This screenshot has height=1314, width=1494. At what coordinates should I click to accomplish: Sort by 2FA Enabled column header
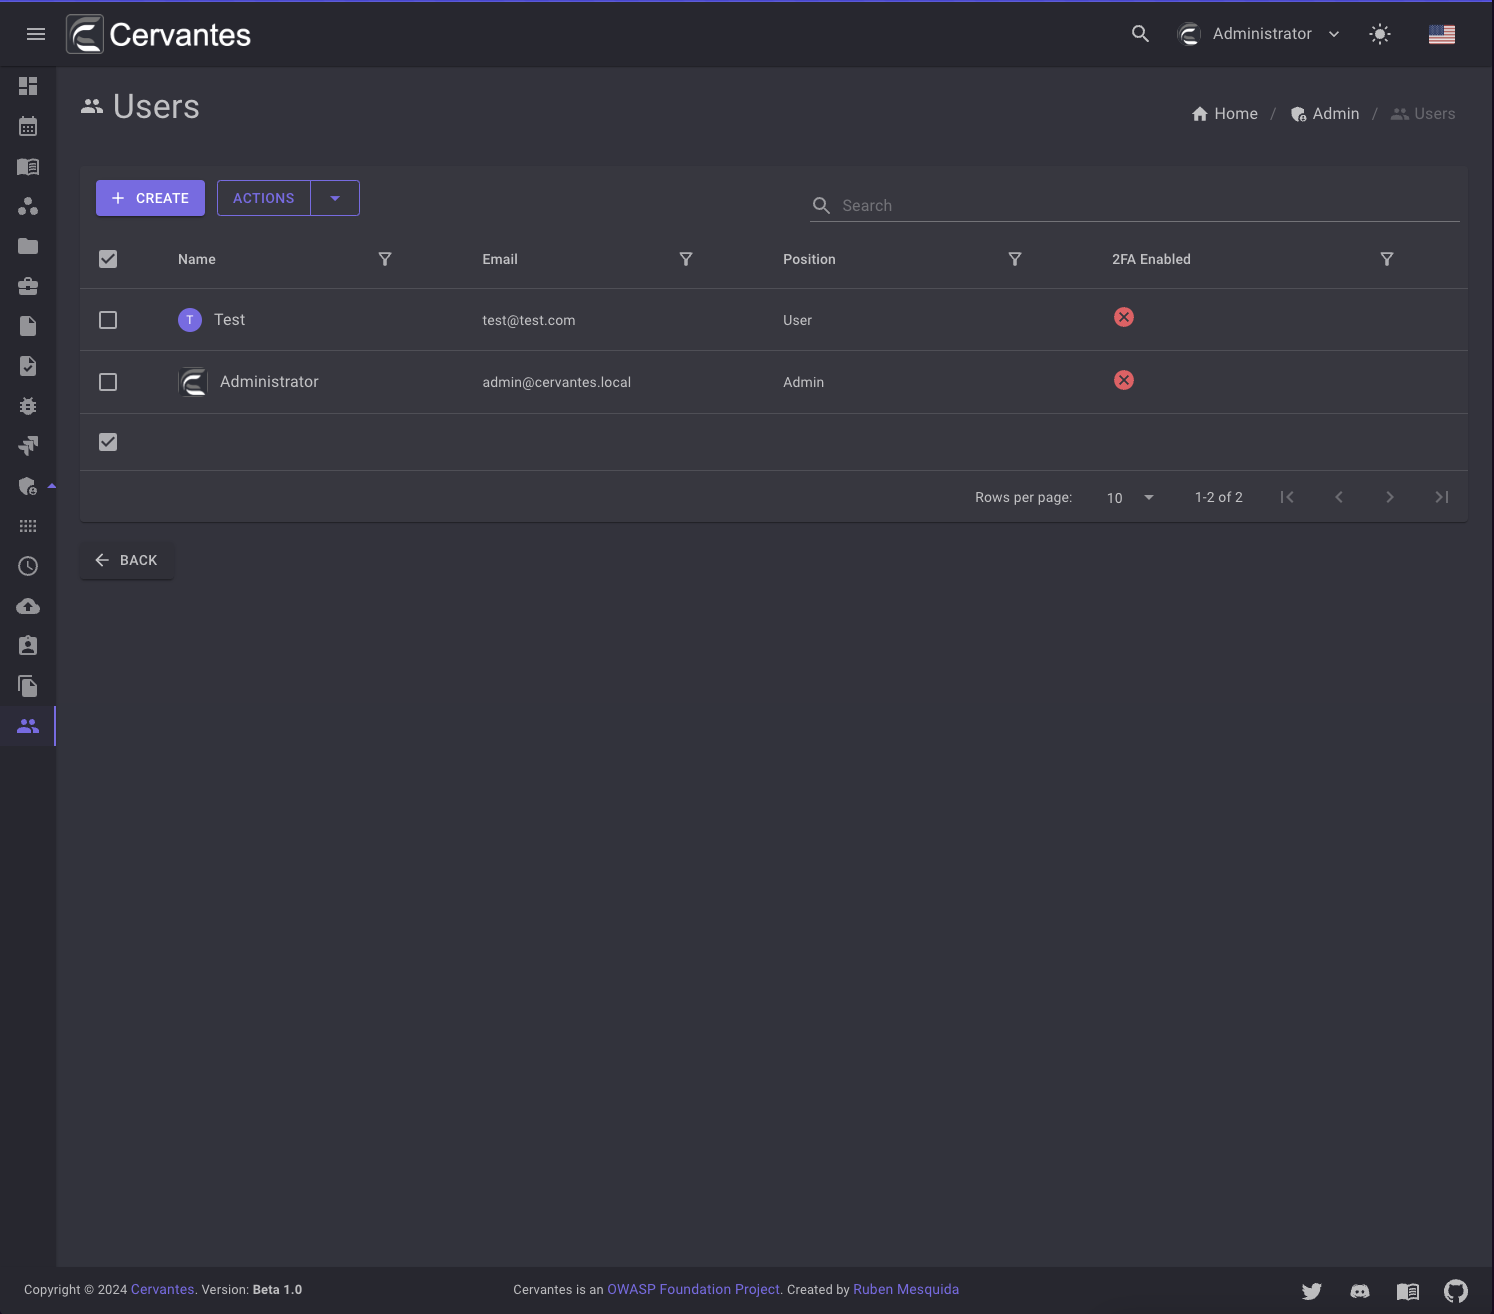pyautogui.click(x=1151, y=259)
